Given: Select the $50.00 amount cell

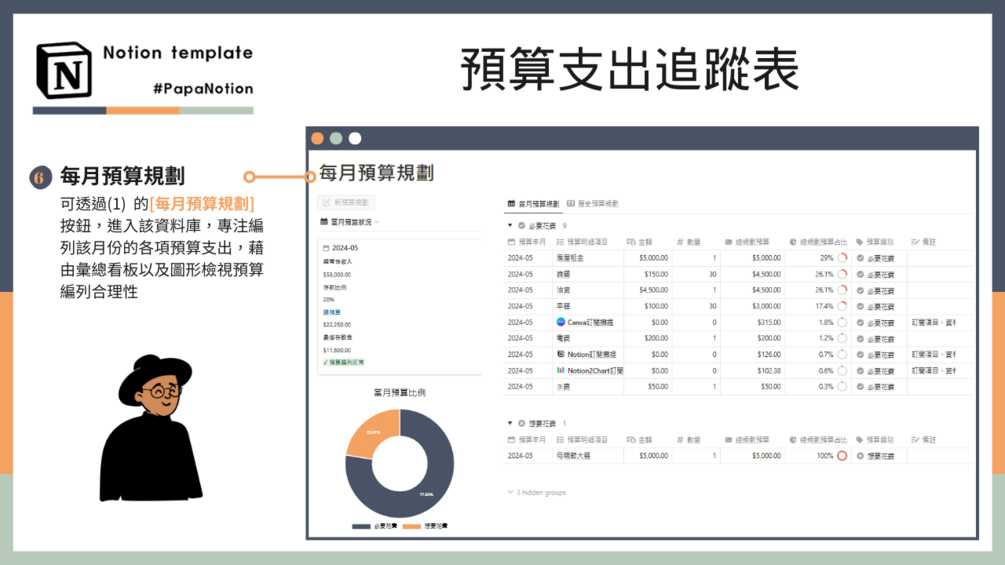Looking at the screenshot, I should coord(658,386).
